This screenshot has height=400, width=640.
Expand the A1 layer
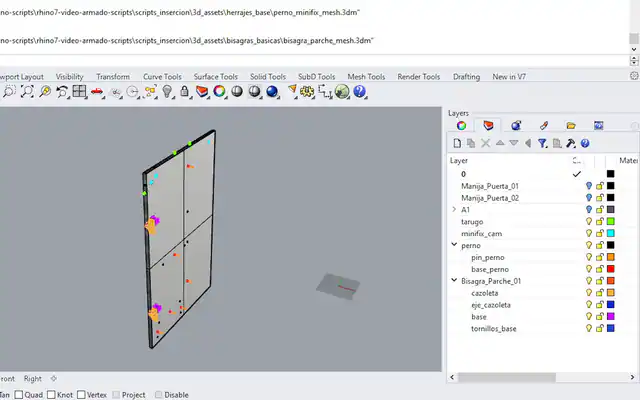454,209
